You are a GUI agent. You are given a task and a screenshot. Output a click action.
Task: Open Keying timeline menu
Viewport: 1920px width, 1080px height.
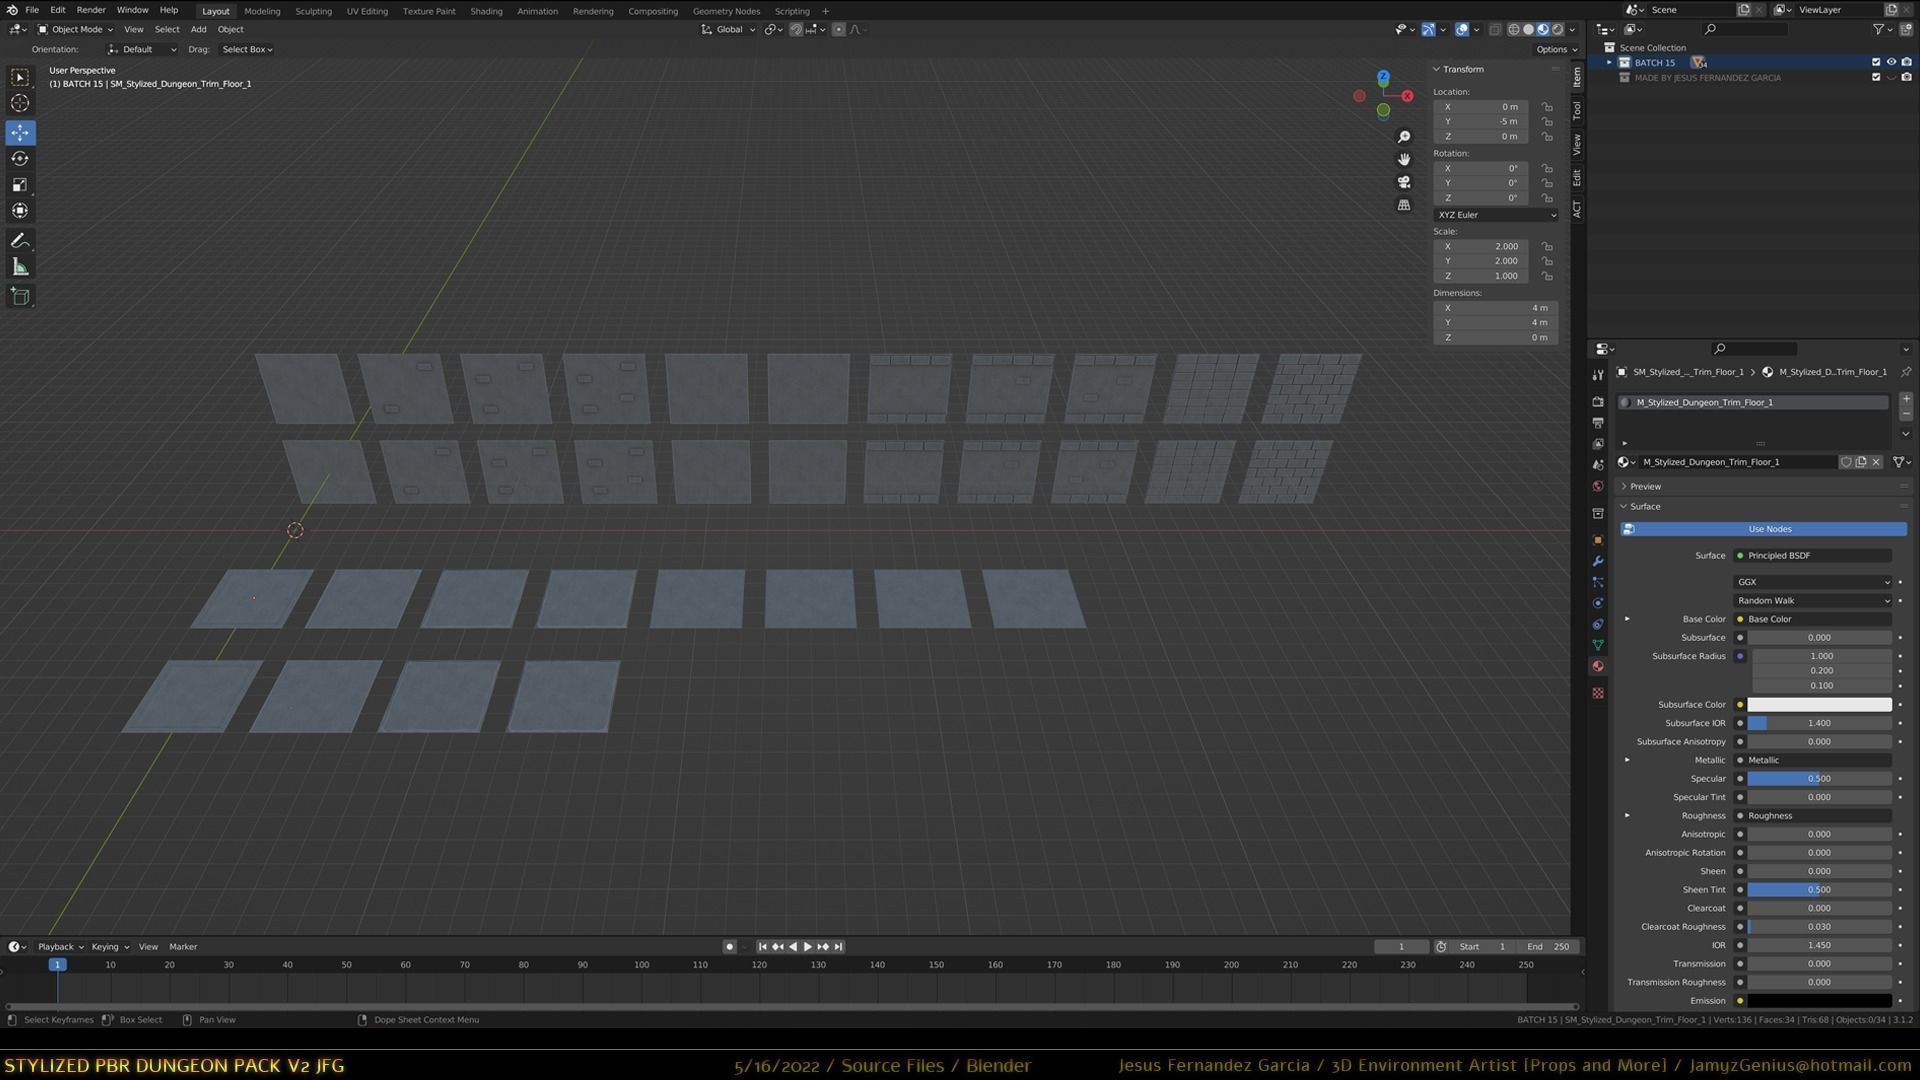[x=109, y=947]
